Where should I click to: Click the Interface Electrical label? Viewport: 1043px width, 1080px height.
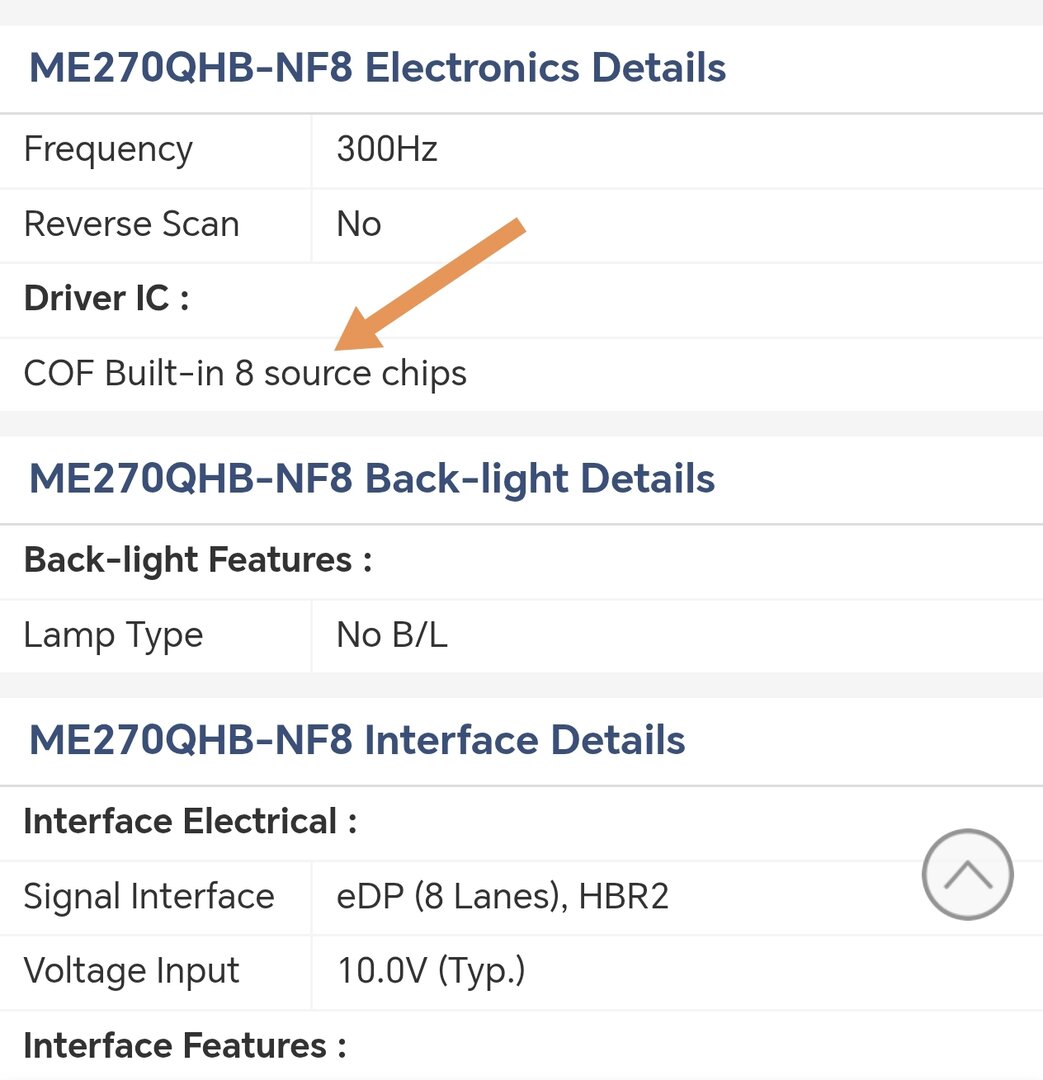tap(189, 822)
